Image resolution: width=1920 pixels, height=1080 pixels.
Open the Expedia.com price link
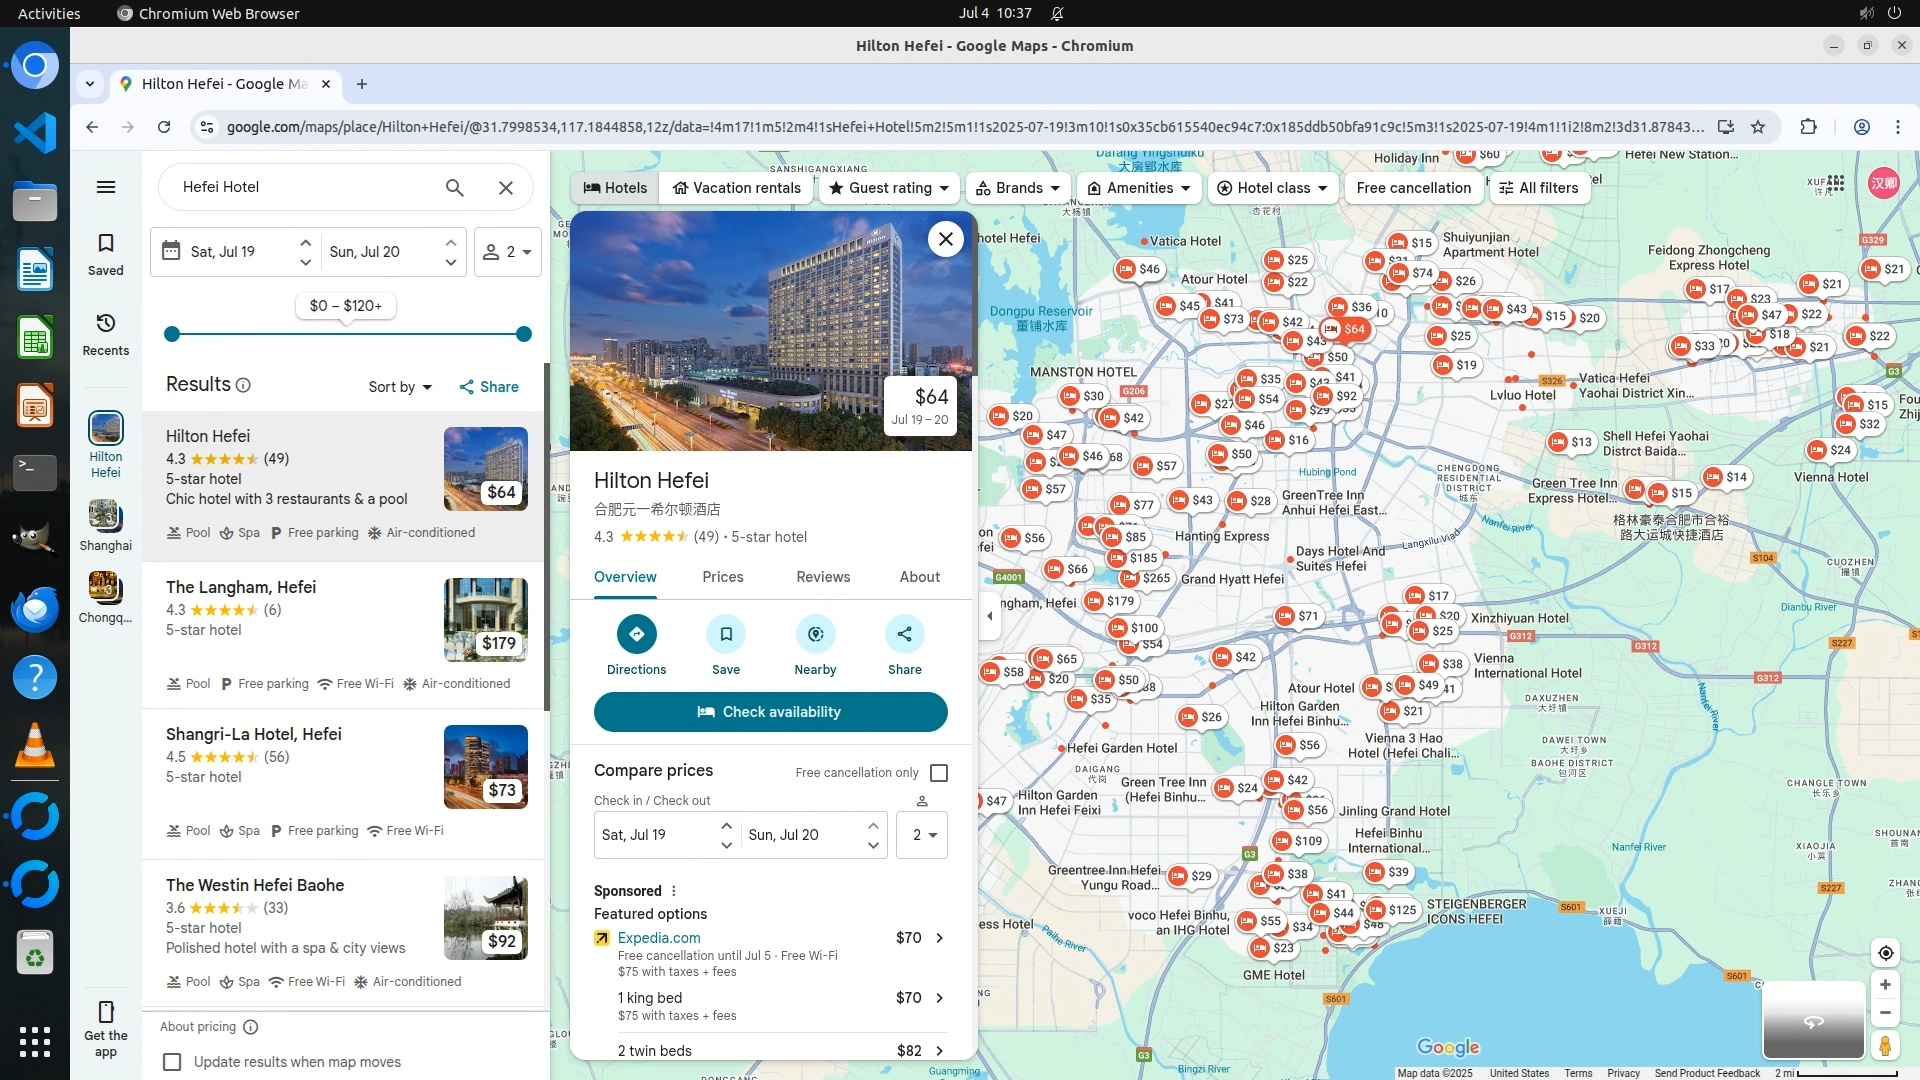pos(659,938)
